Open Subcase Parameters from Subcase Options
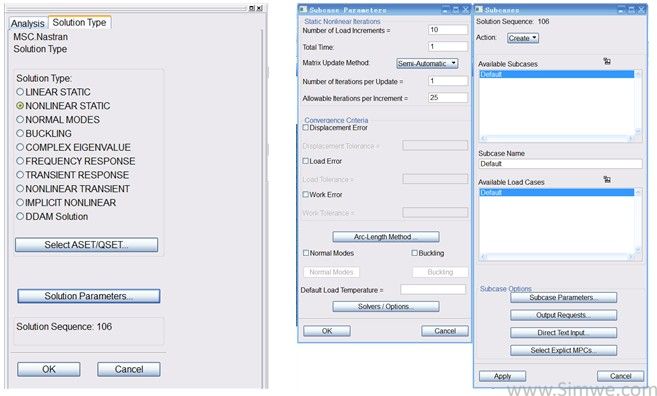 [x=564, y=297]
